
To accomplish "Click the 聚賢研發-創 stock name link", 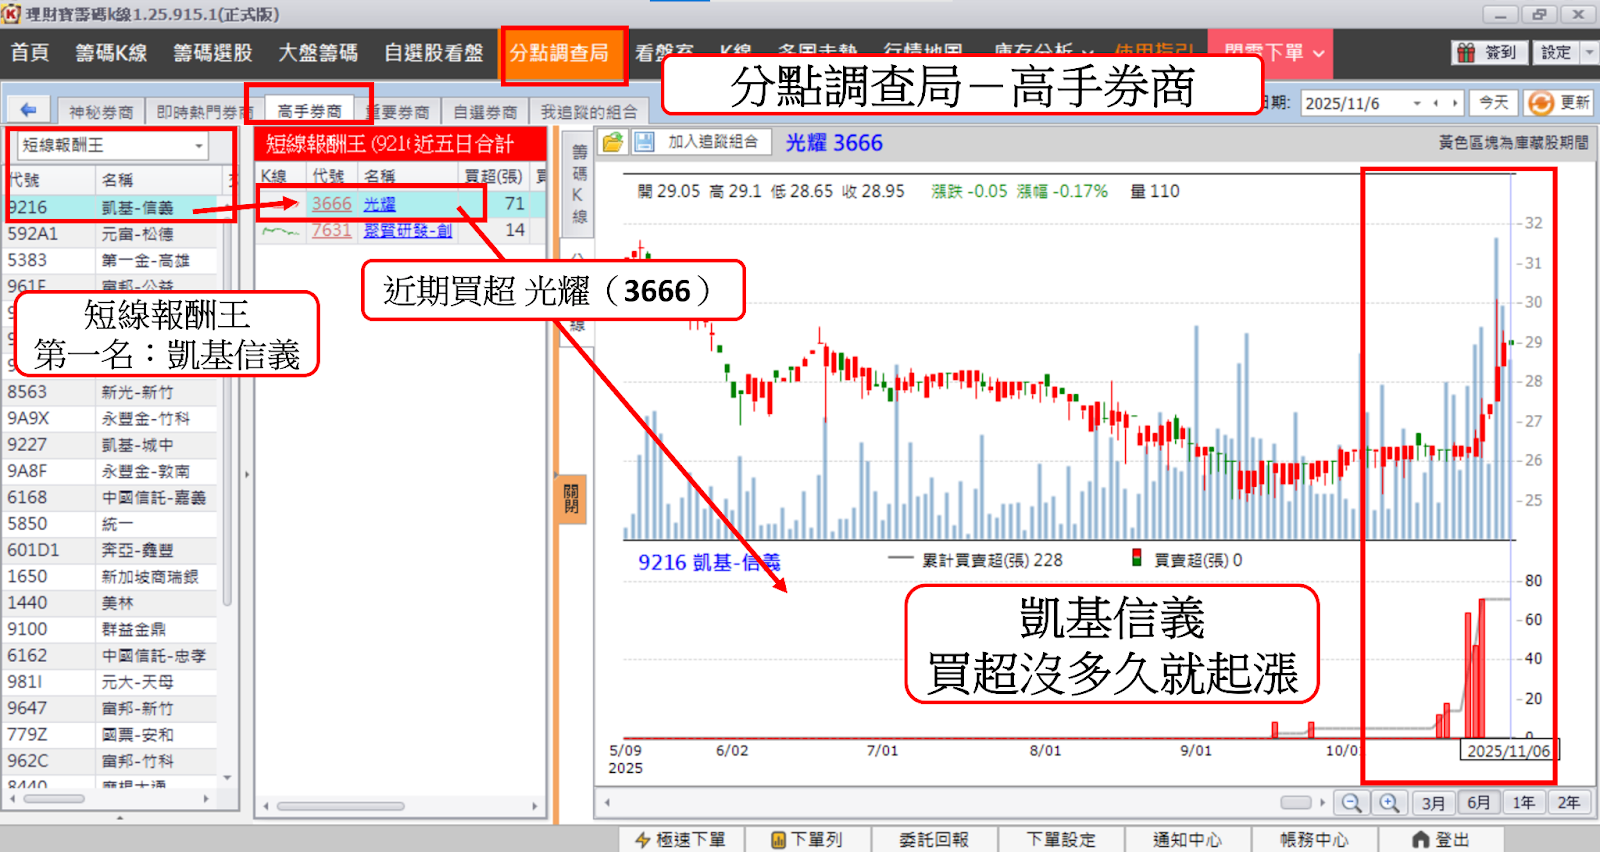I will point(408,231).
